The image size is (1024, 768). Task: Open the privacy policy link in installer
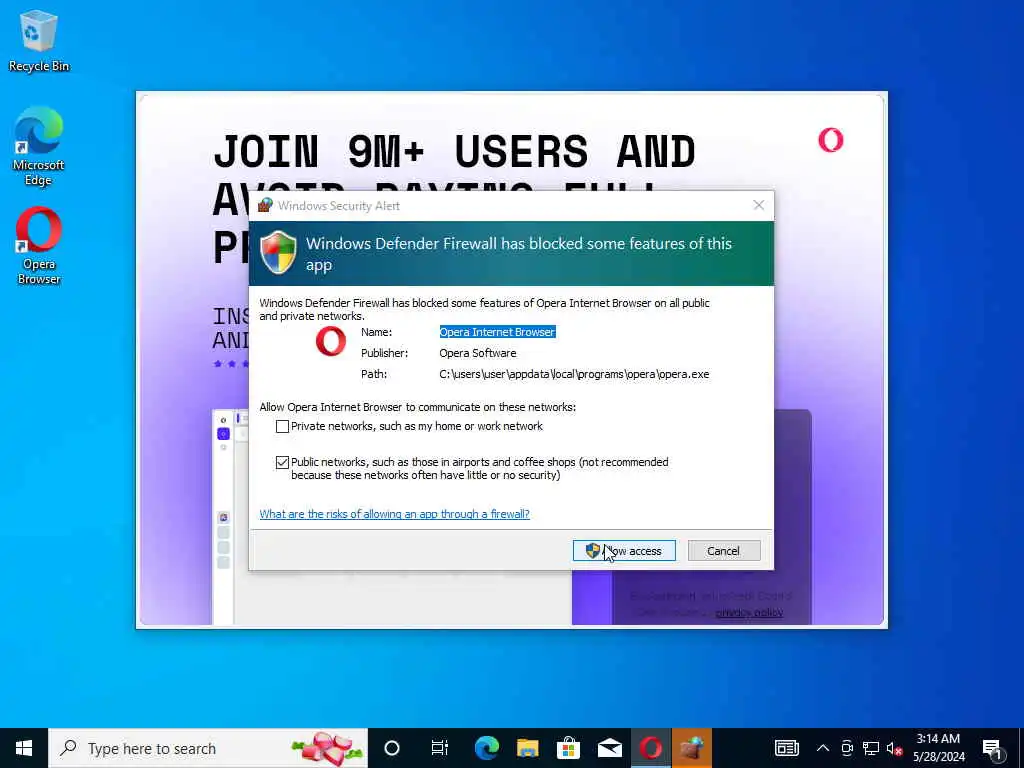tap(749, 613)
